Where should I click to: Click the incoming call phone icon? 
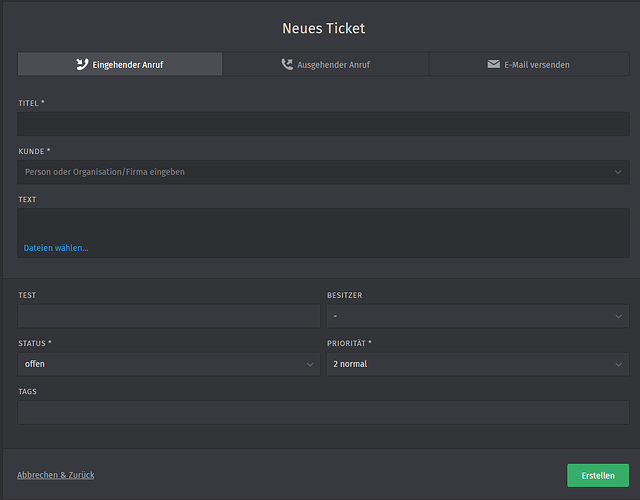pos(83,64)
